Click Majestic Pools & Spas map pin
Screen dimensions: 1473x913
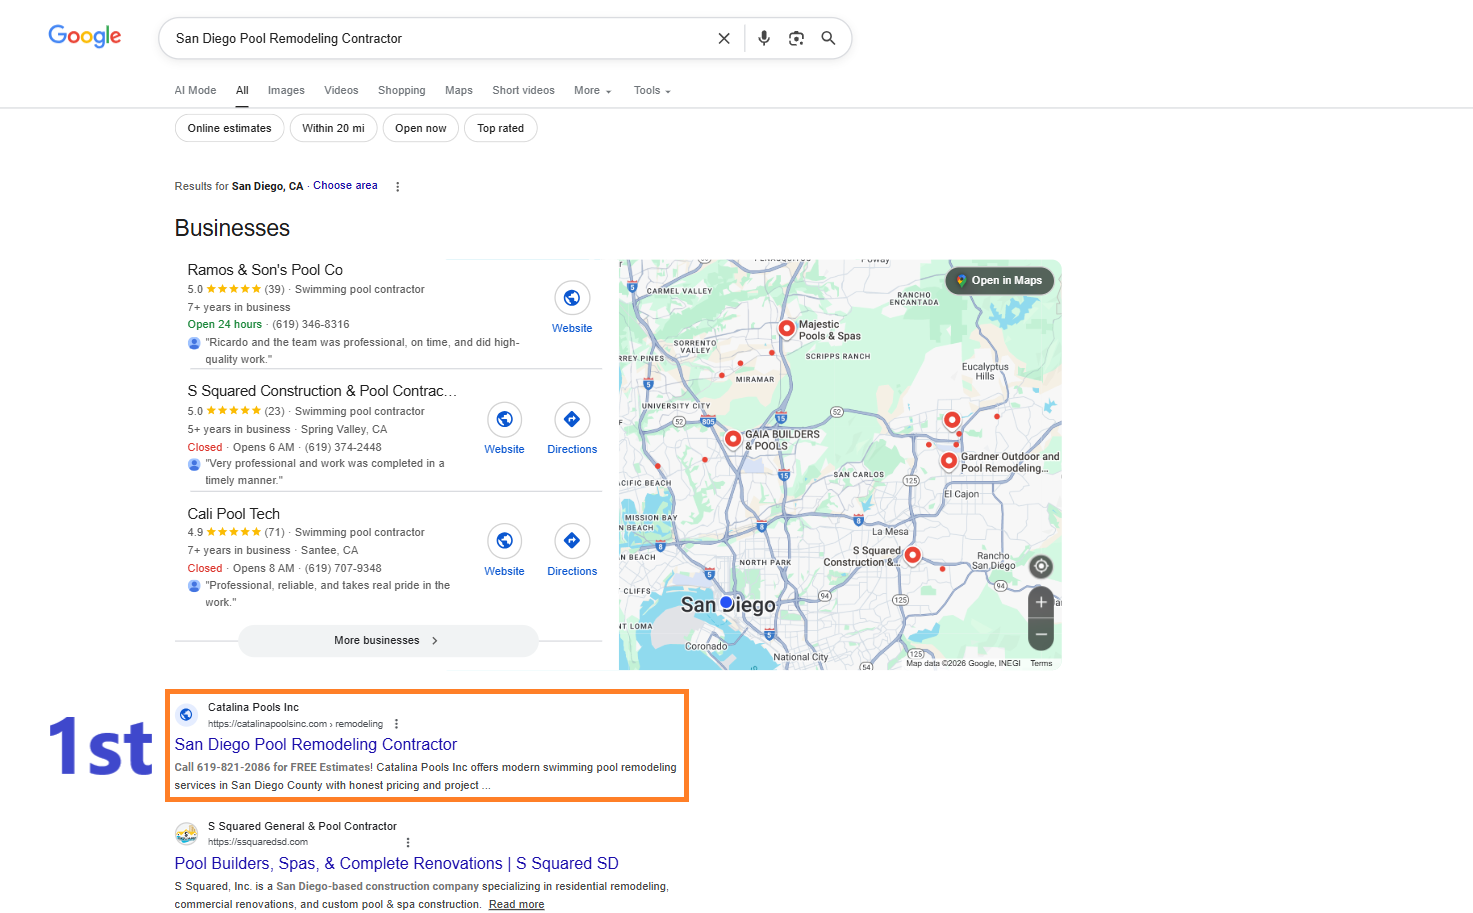787,327
